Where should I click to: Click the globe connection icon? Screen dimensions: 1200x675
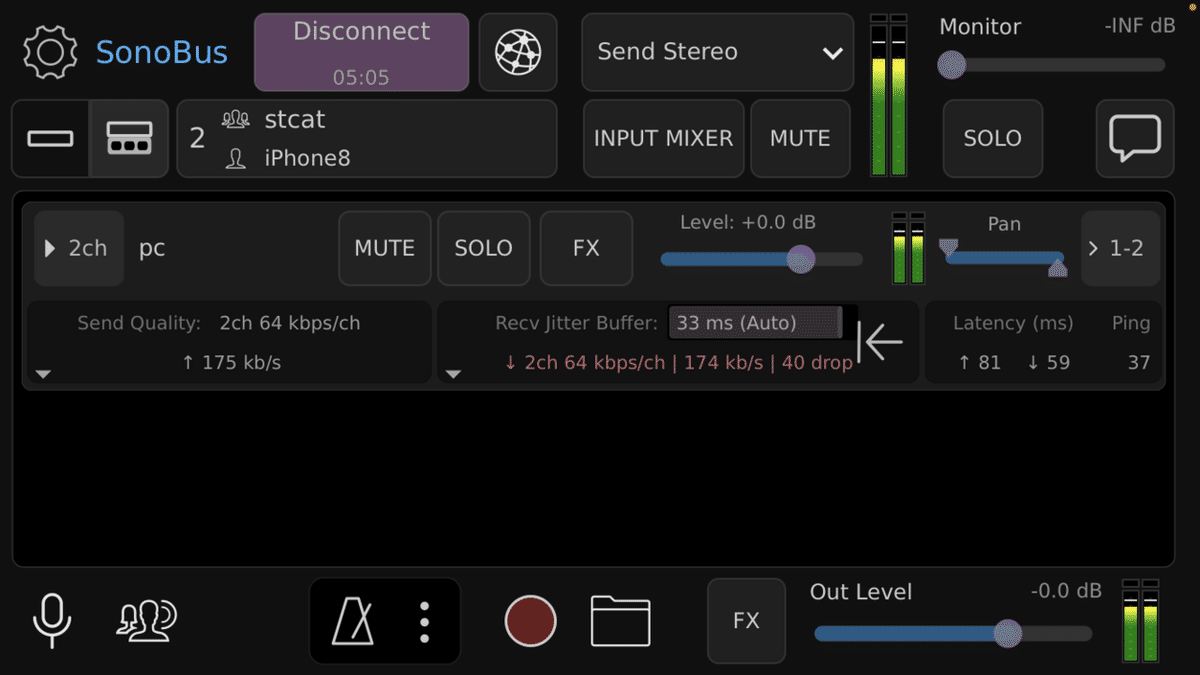518,52
